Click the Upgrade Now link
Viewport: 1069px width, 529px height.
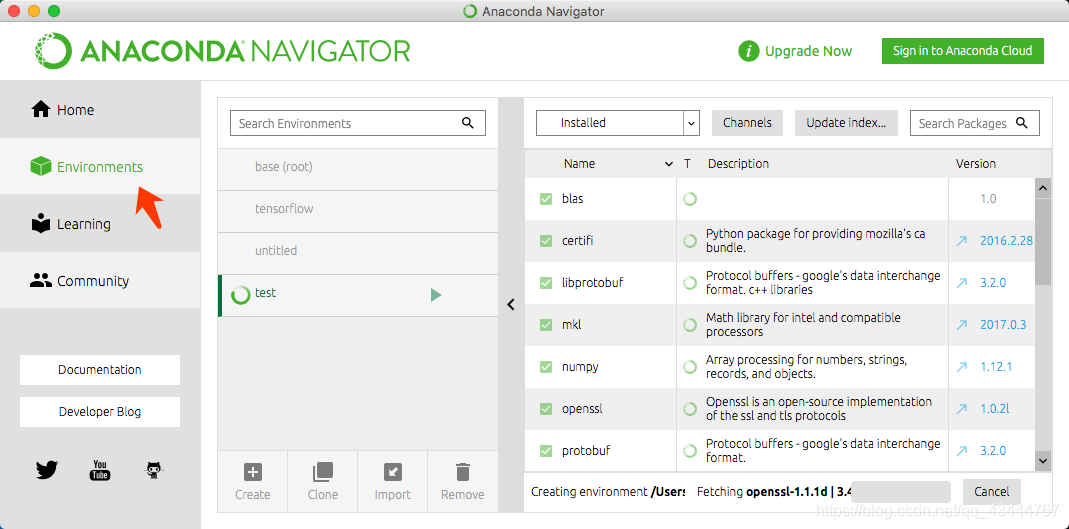(809, 51)
